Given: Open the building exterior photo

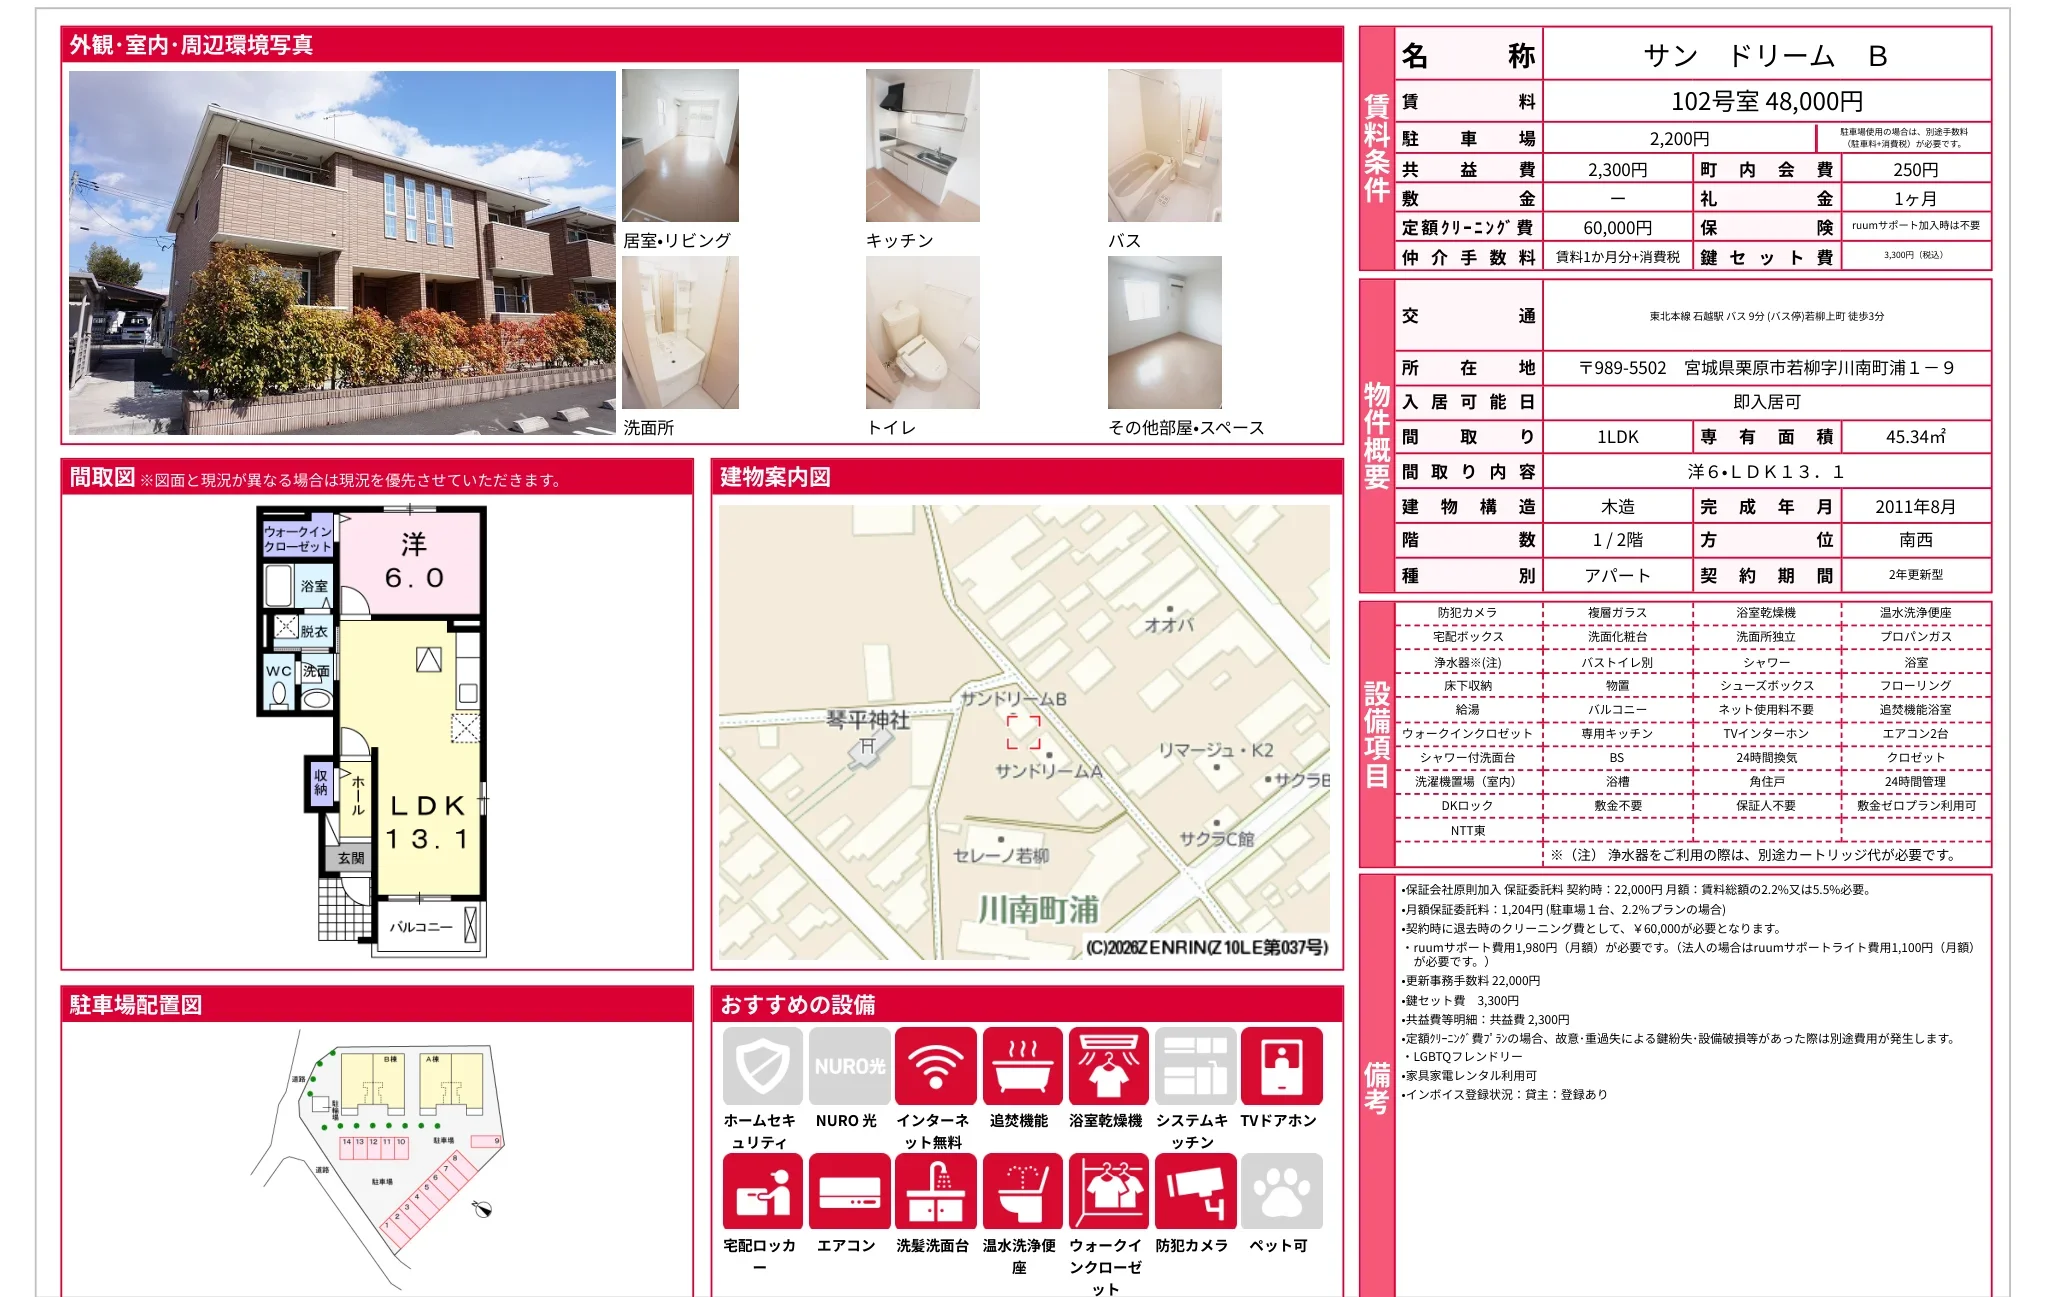Looking at the screenshot, I should (x=342, y=252).
